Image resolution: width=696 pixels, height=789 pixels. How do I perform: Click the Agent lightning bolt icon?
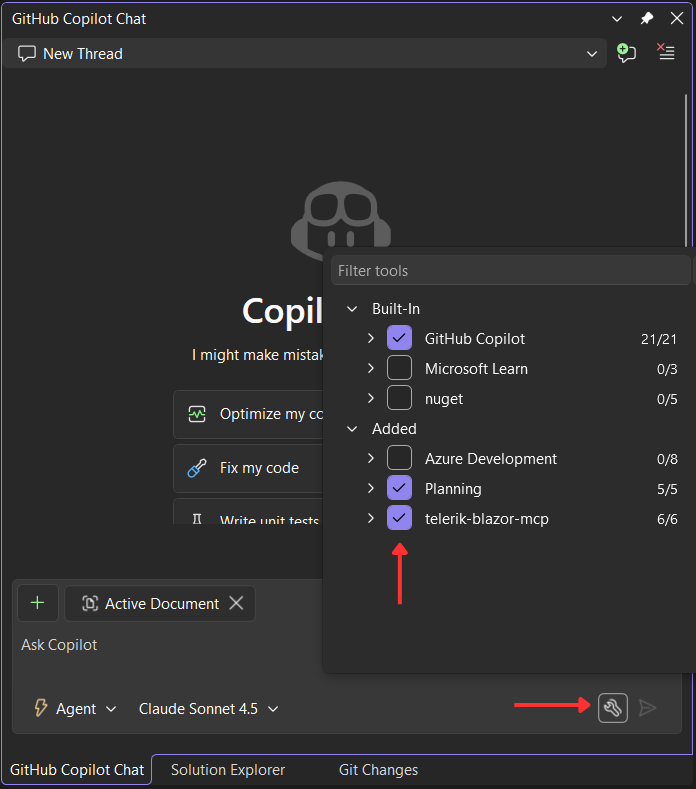(x=41, y=707)
